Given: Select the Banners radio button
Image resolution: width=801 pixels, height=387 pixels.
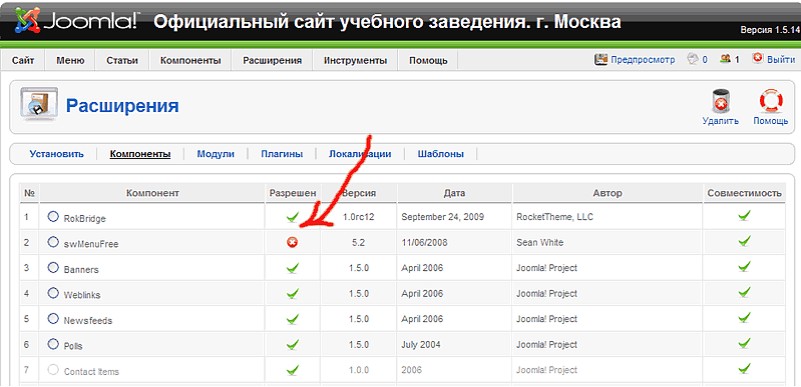Looking at the screenshot, I should (53, 268).
